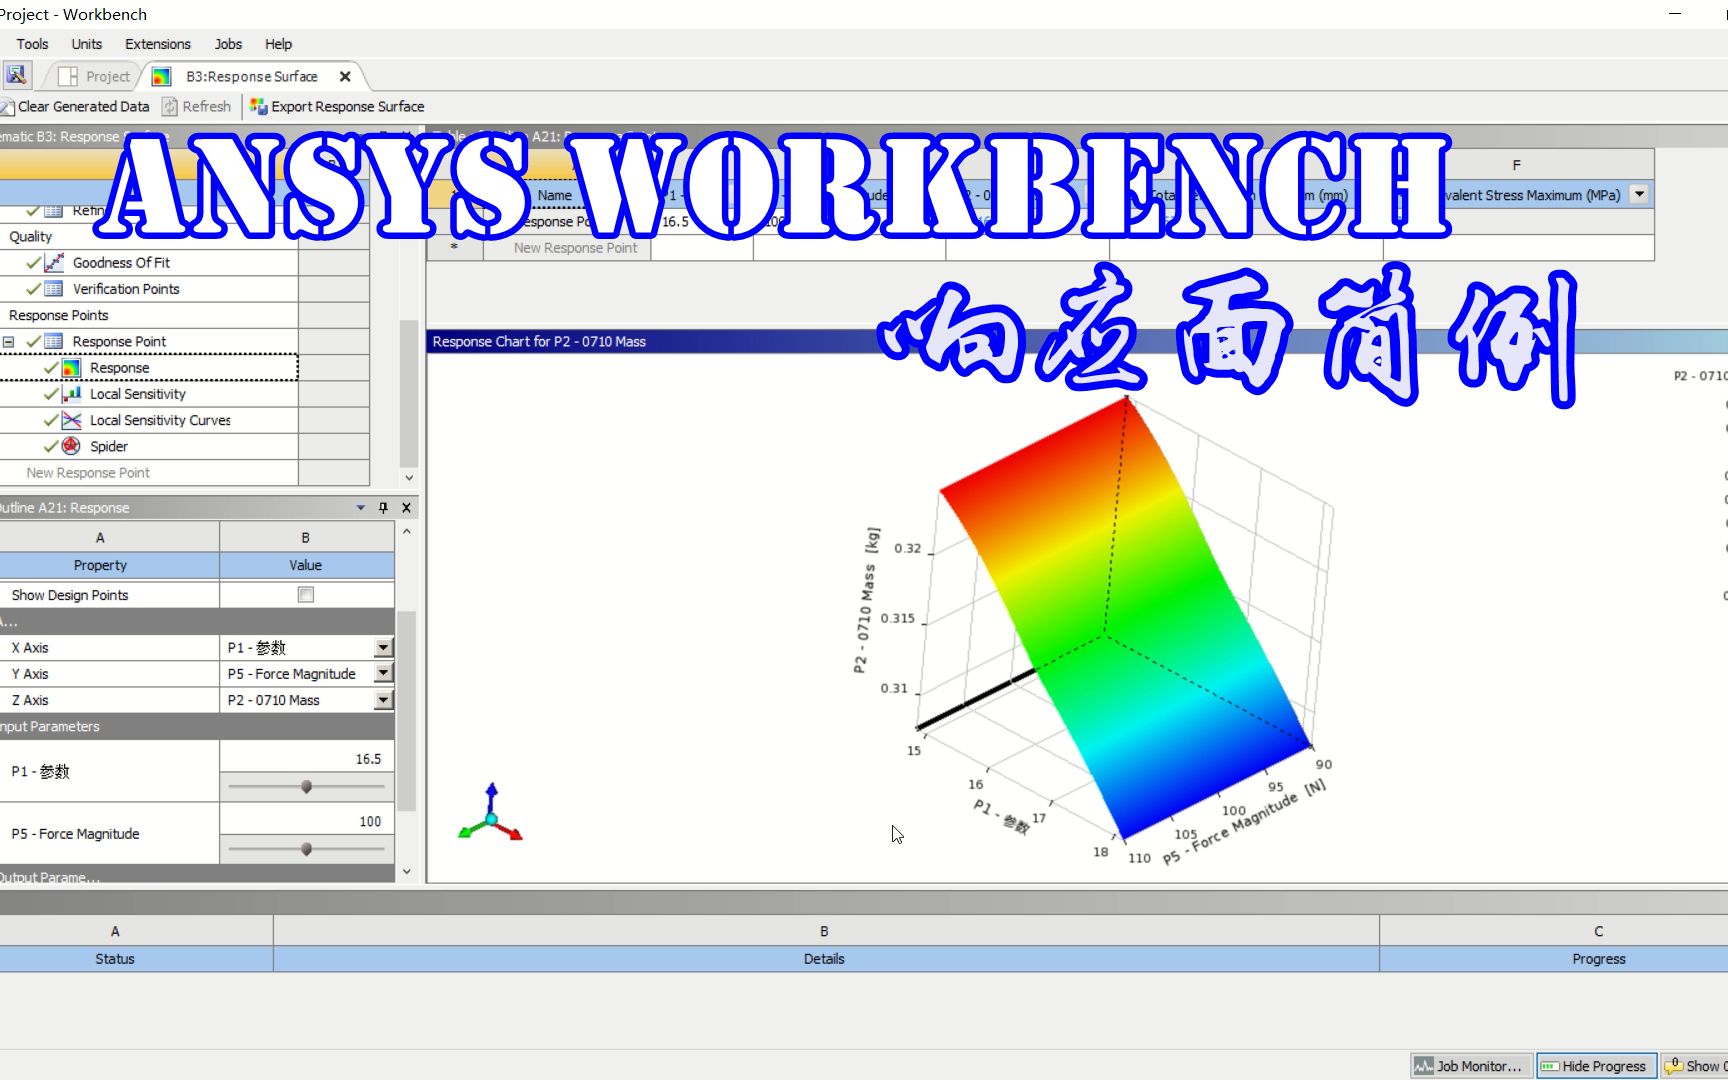Viewport: 1728px width, 1080px height.
Task: Select the Response chart icon
Action: point(71,368)
